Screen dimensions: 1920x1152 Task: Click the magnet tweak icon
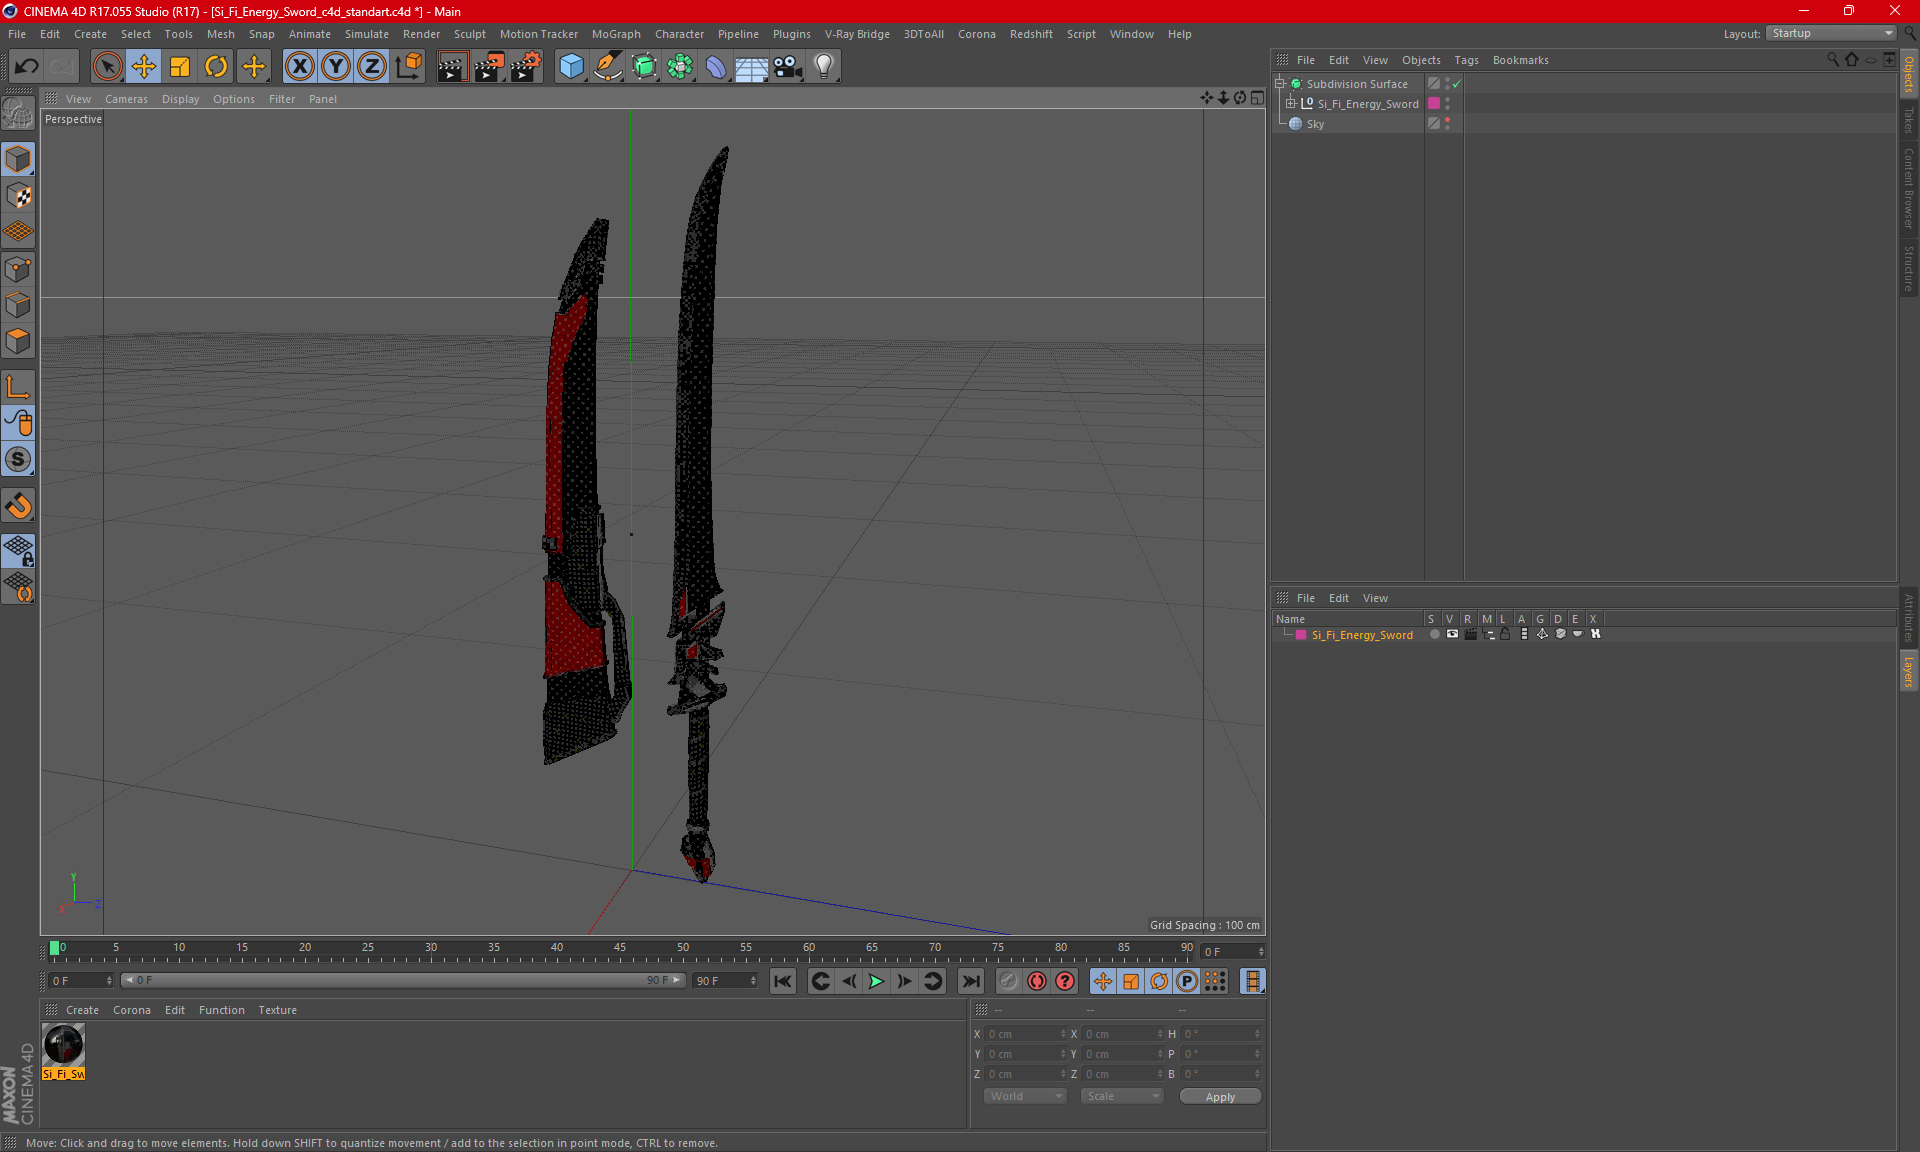[x=18, y=506]
